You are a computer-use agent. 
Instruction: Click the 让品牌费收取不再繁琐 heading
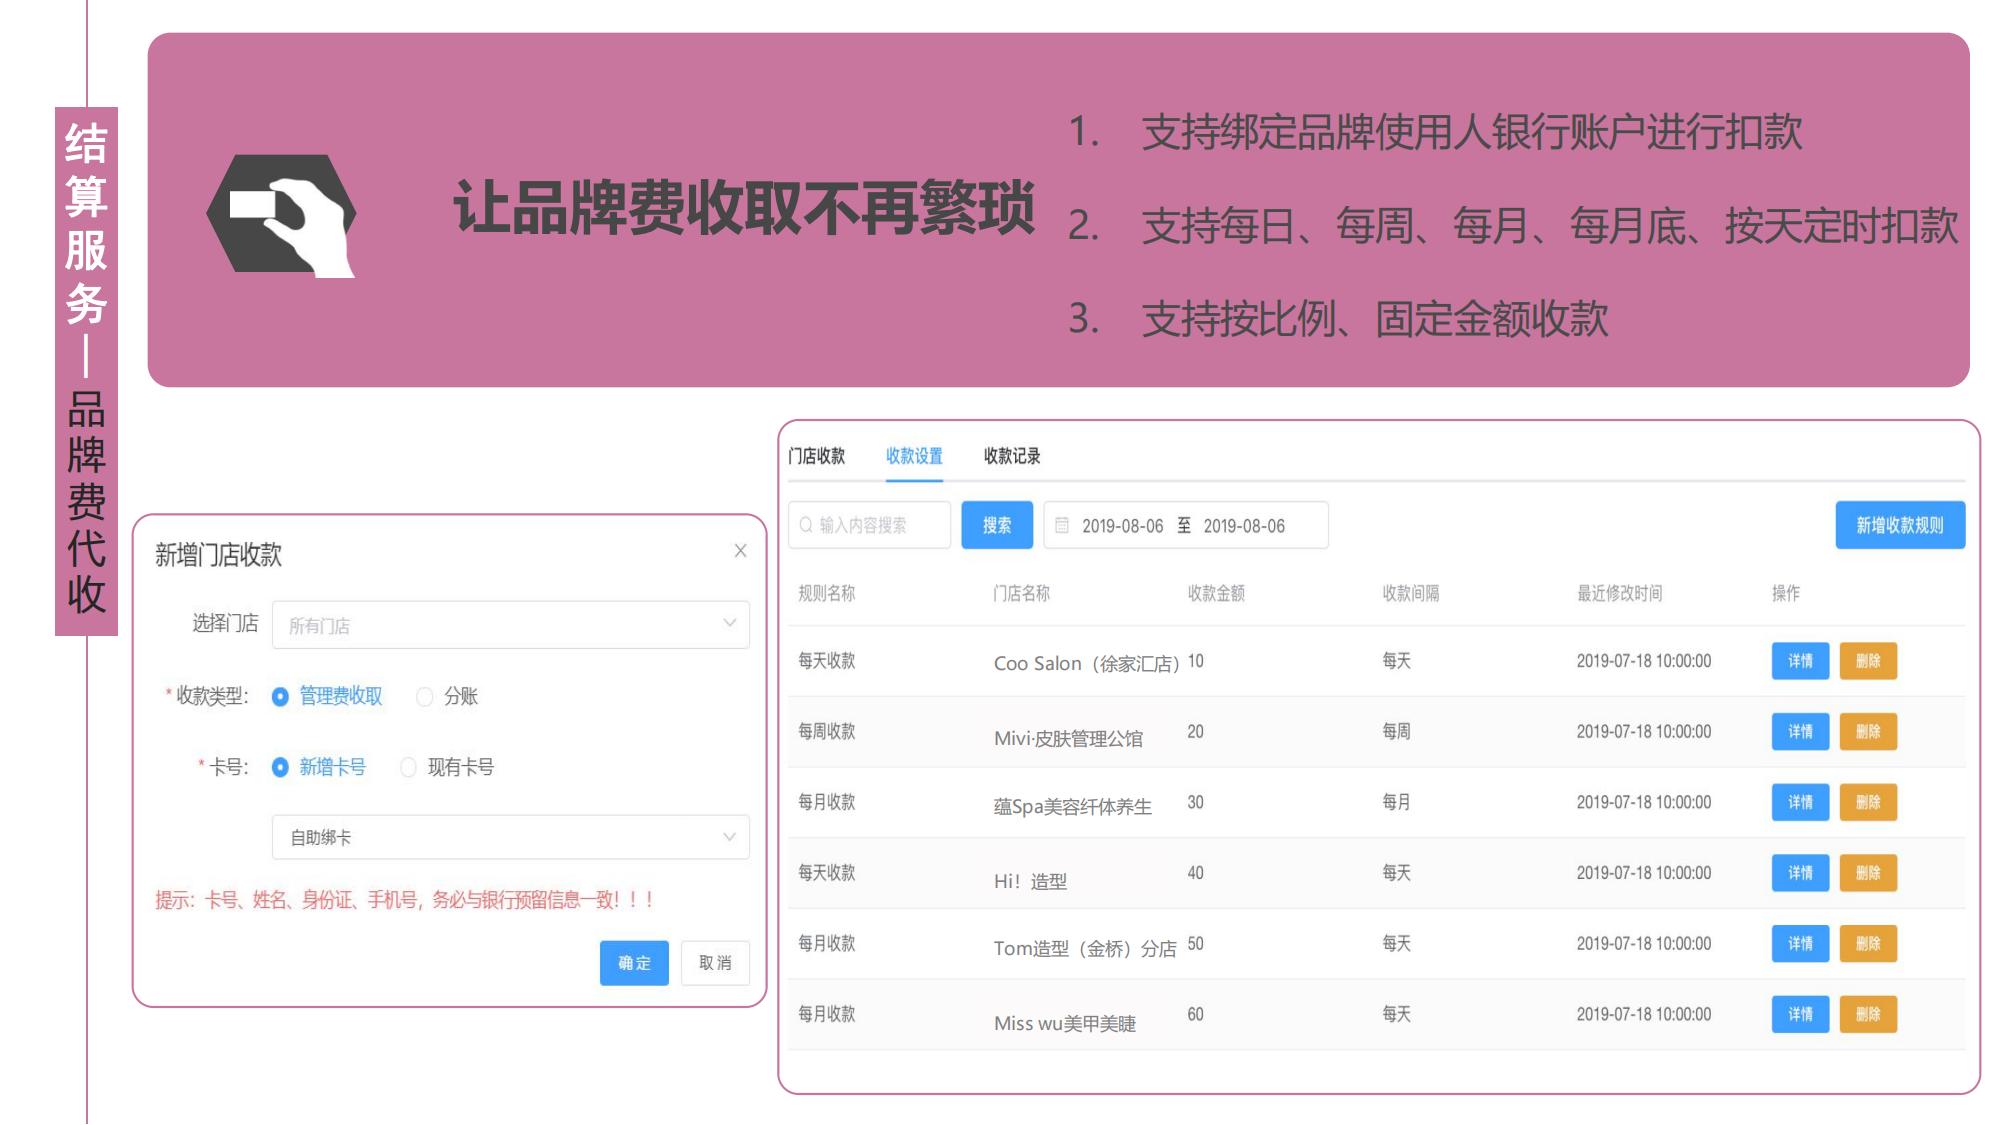[744, 209]
